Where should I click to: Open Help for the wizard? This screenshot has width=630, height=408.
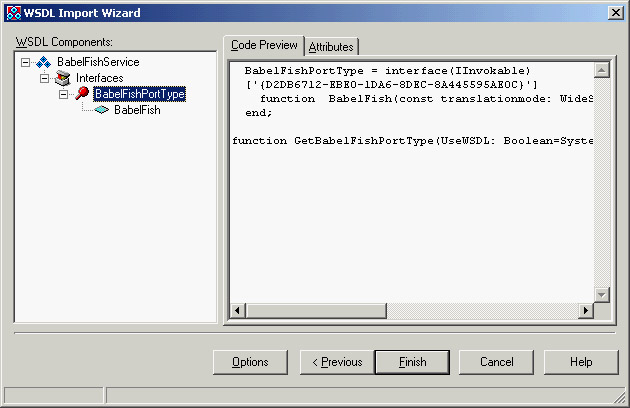(x=581, y=362)
